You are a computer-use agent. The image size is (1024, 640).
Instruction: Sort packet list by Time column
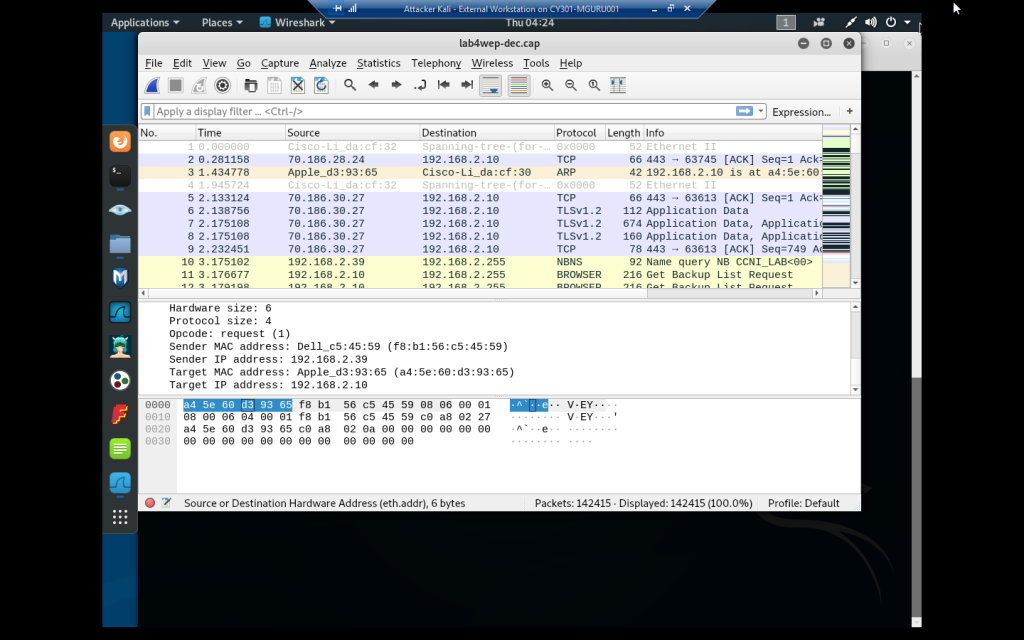(x=240, y=133)
